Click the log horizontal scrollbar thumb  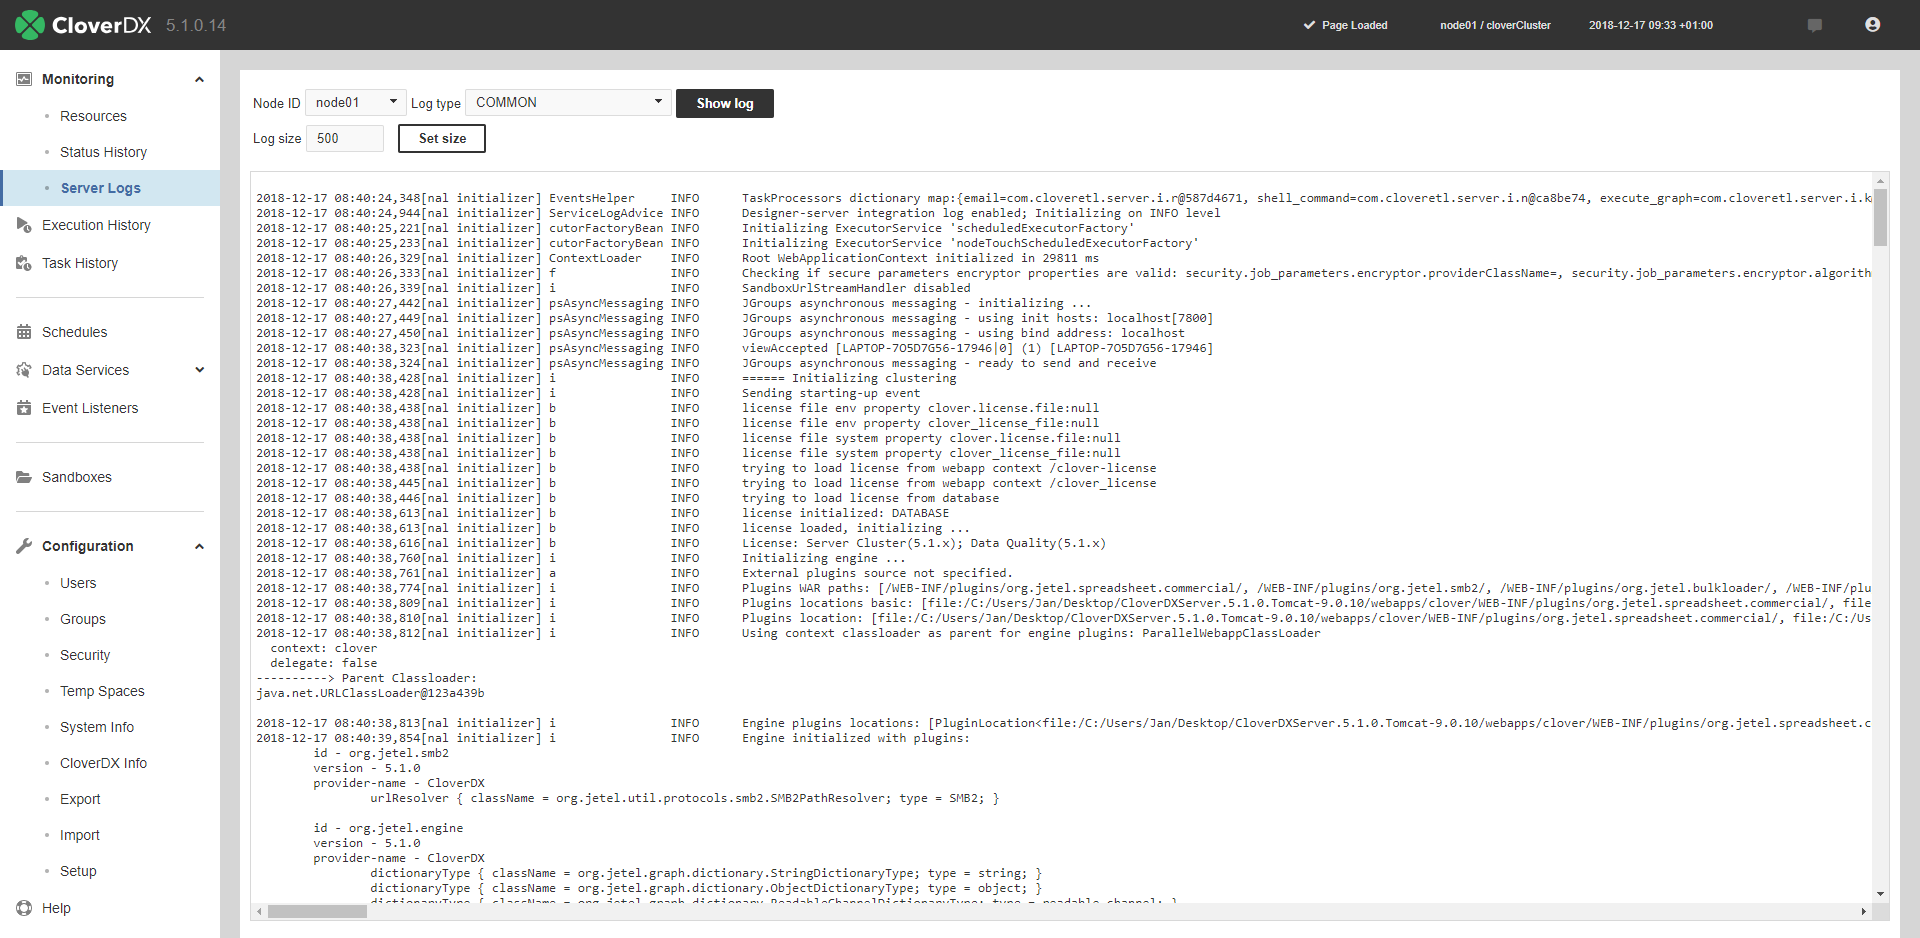tap(317, 911)
